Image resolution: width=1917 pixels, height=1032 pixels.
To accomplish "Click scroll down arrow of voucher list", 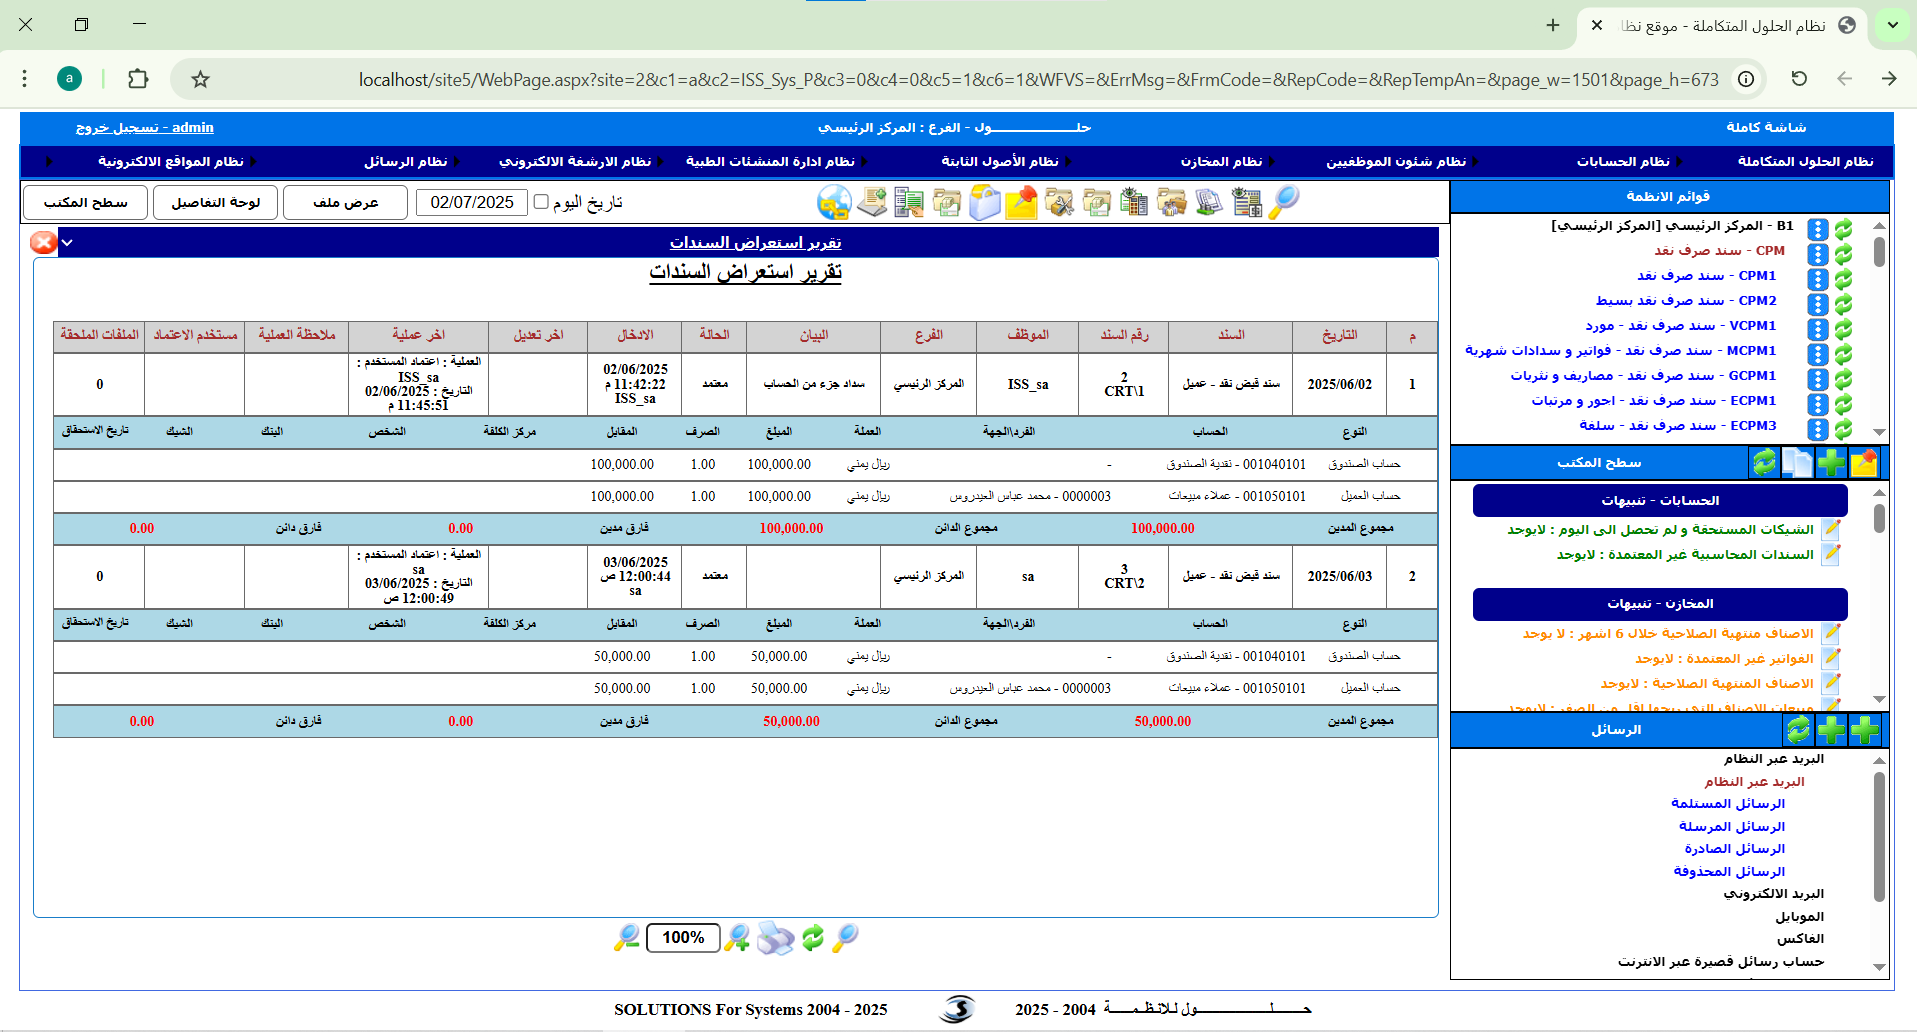I will click(x=1879, y=432).
